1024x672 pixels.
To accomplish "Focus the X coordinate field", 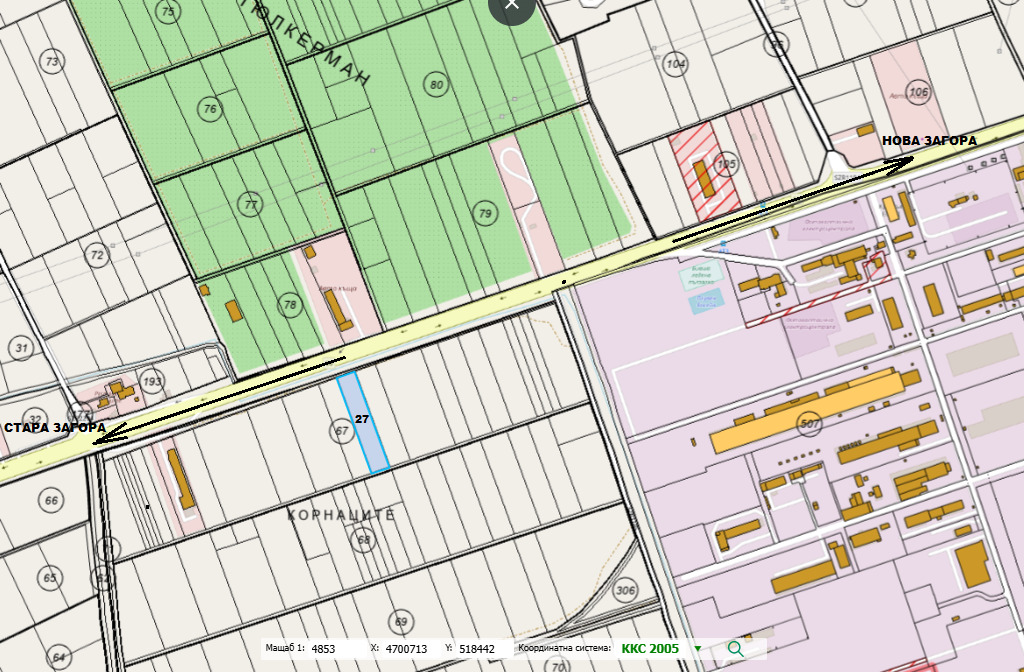I will (406, 649).
